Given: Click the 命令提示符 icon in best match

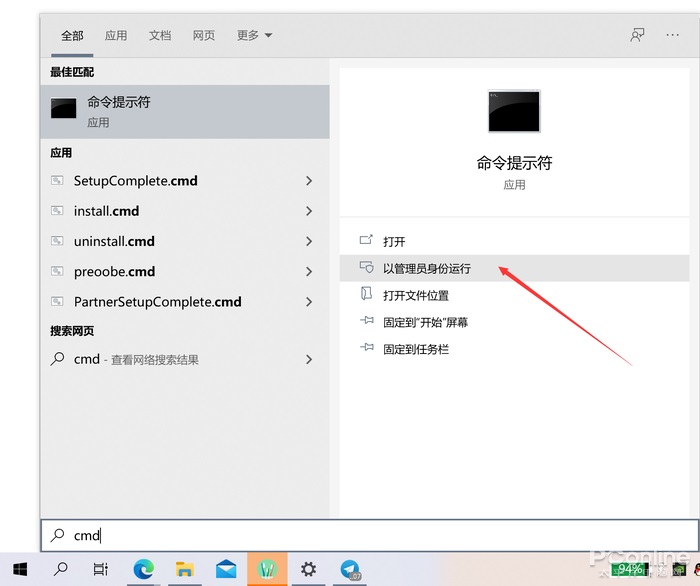Looking at the screenshot, I should 63,108.
